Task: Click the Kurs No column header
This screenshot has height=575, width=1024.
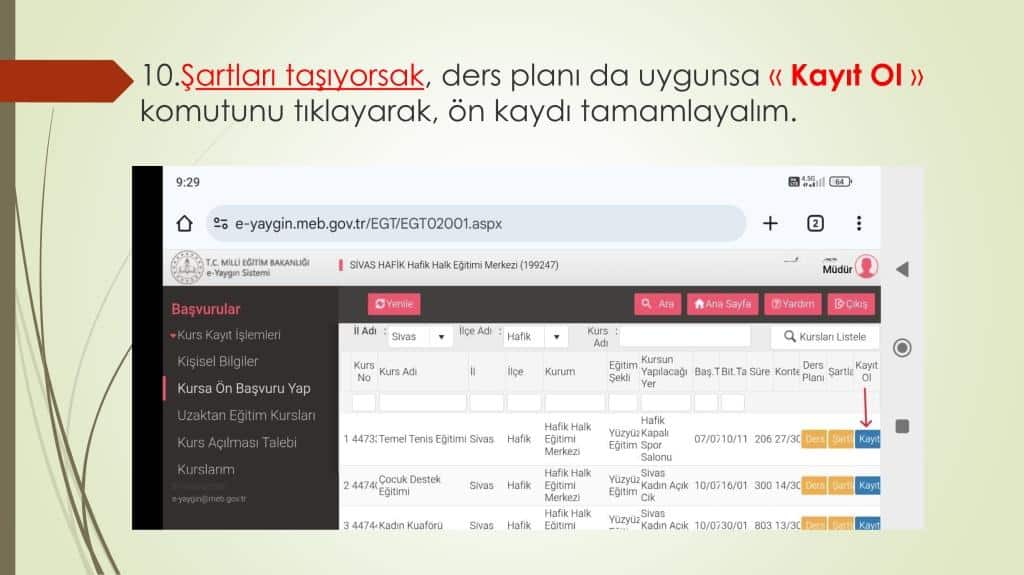Action: pos(364,371)
